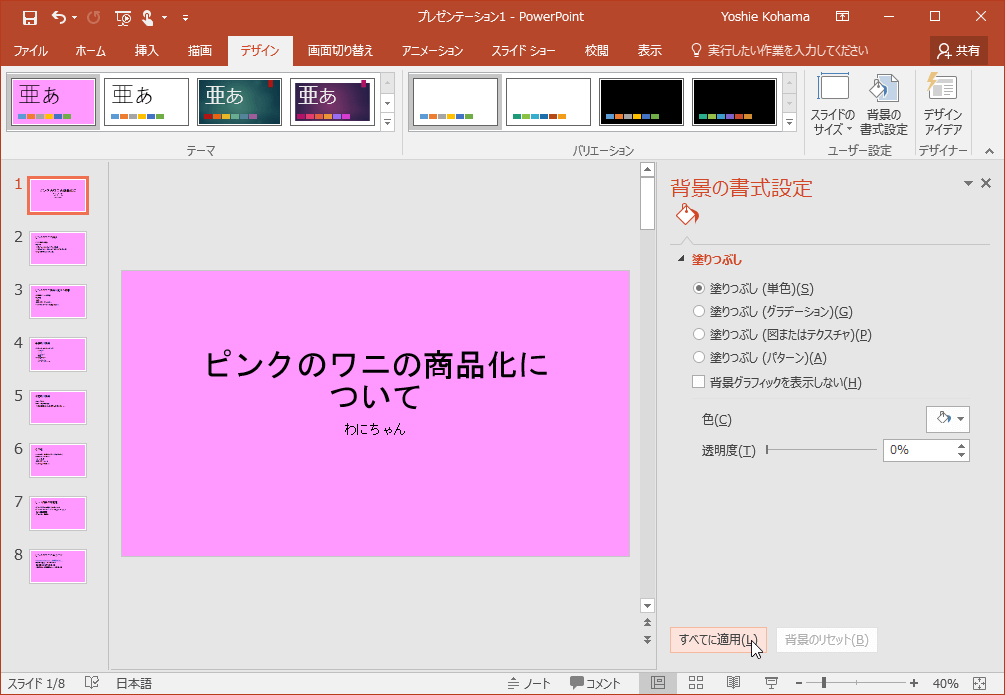Save the presentation using the save icon
1005x695 pixels.
(29, 17)
